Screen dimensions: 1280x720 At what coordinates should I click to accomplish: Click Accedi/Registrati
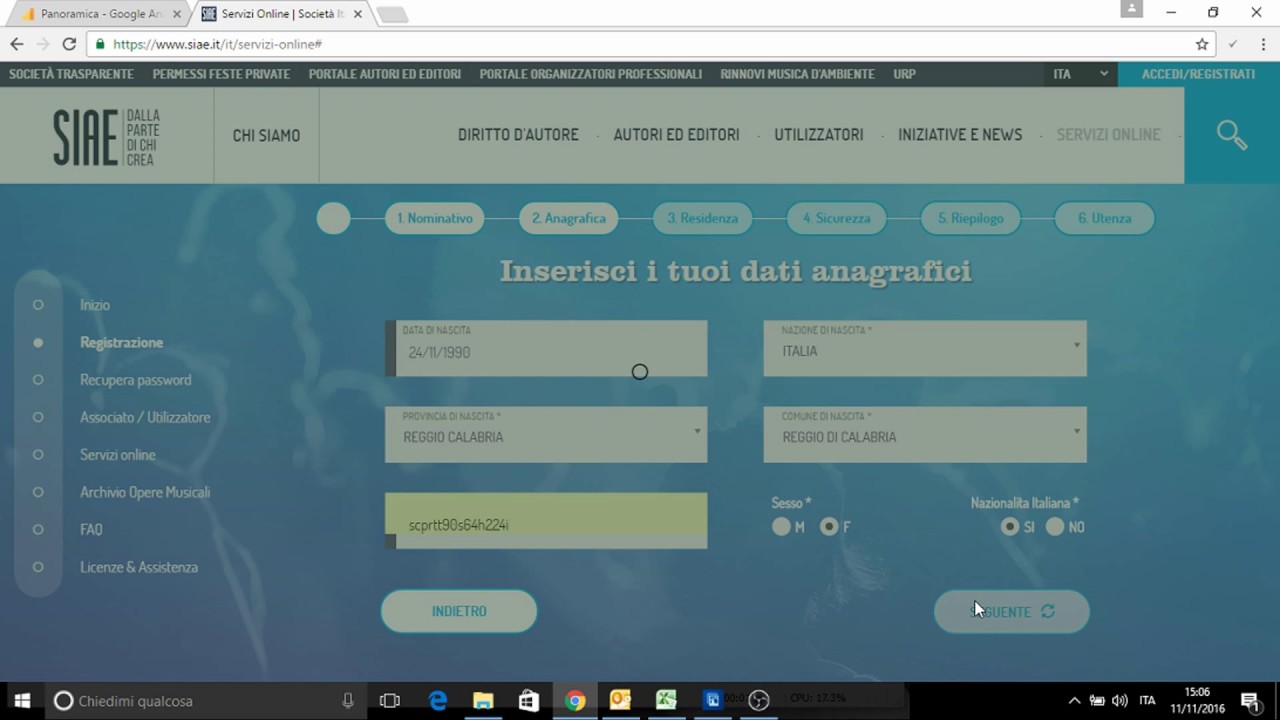(x=1198, y=74)
